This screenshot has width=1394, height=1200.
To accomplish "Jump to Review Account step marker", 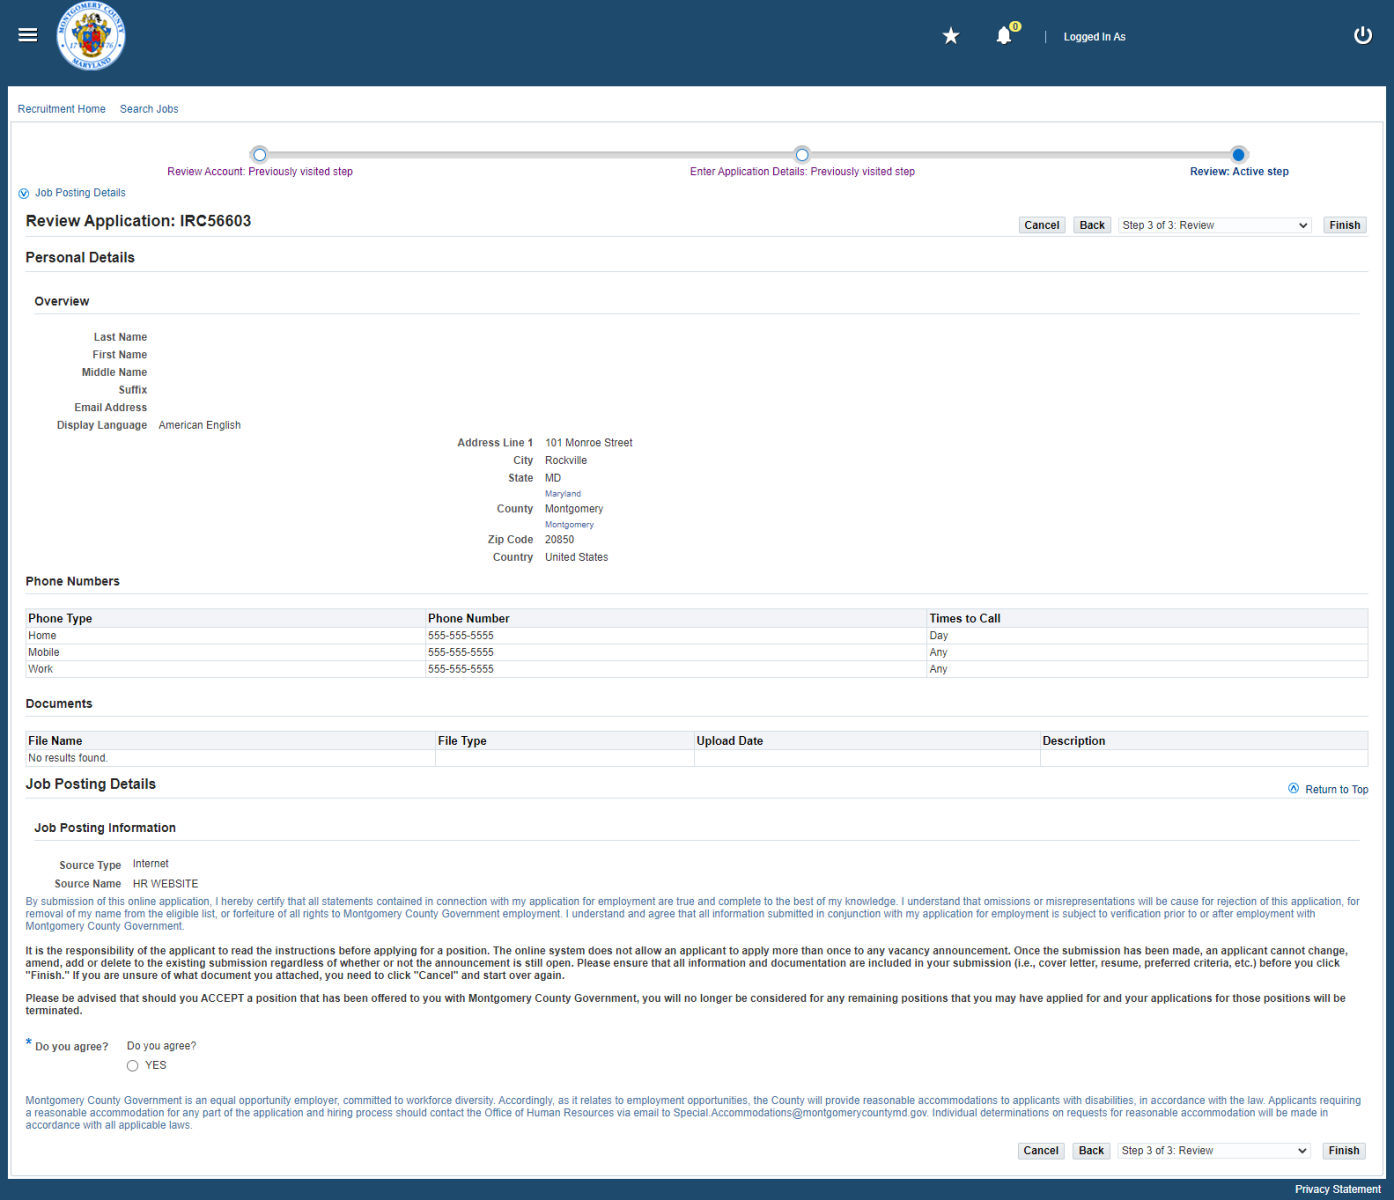I will 260,155.
